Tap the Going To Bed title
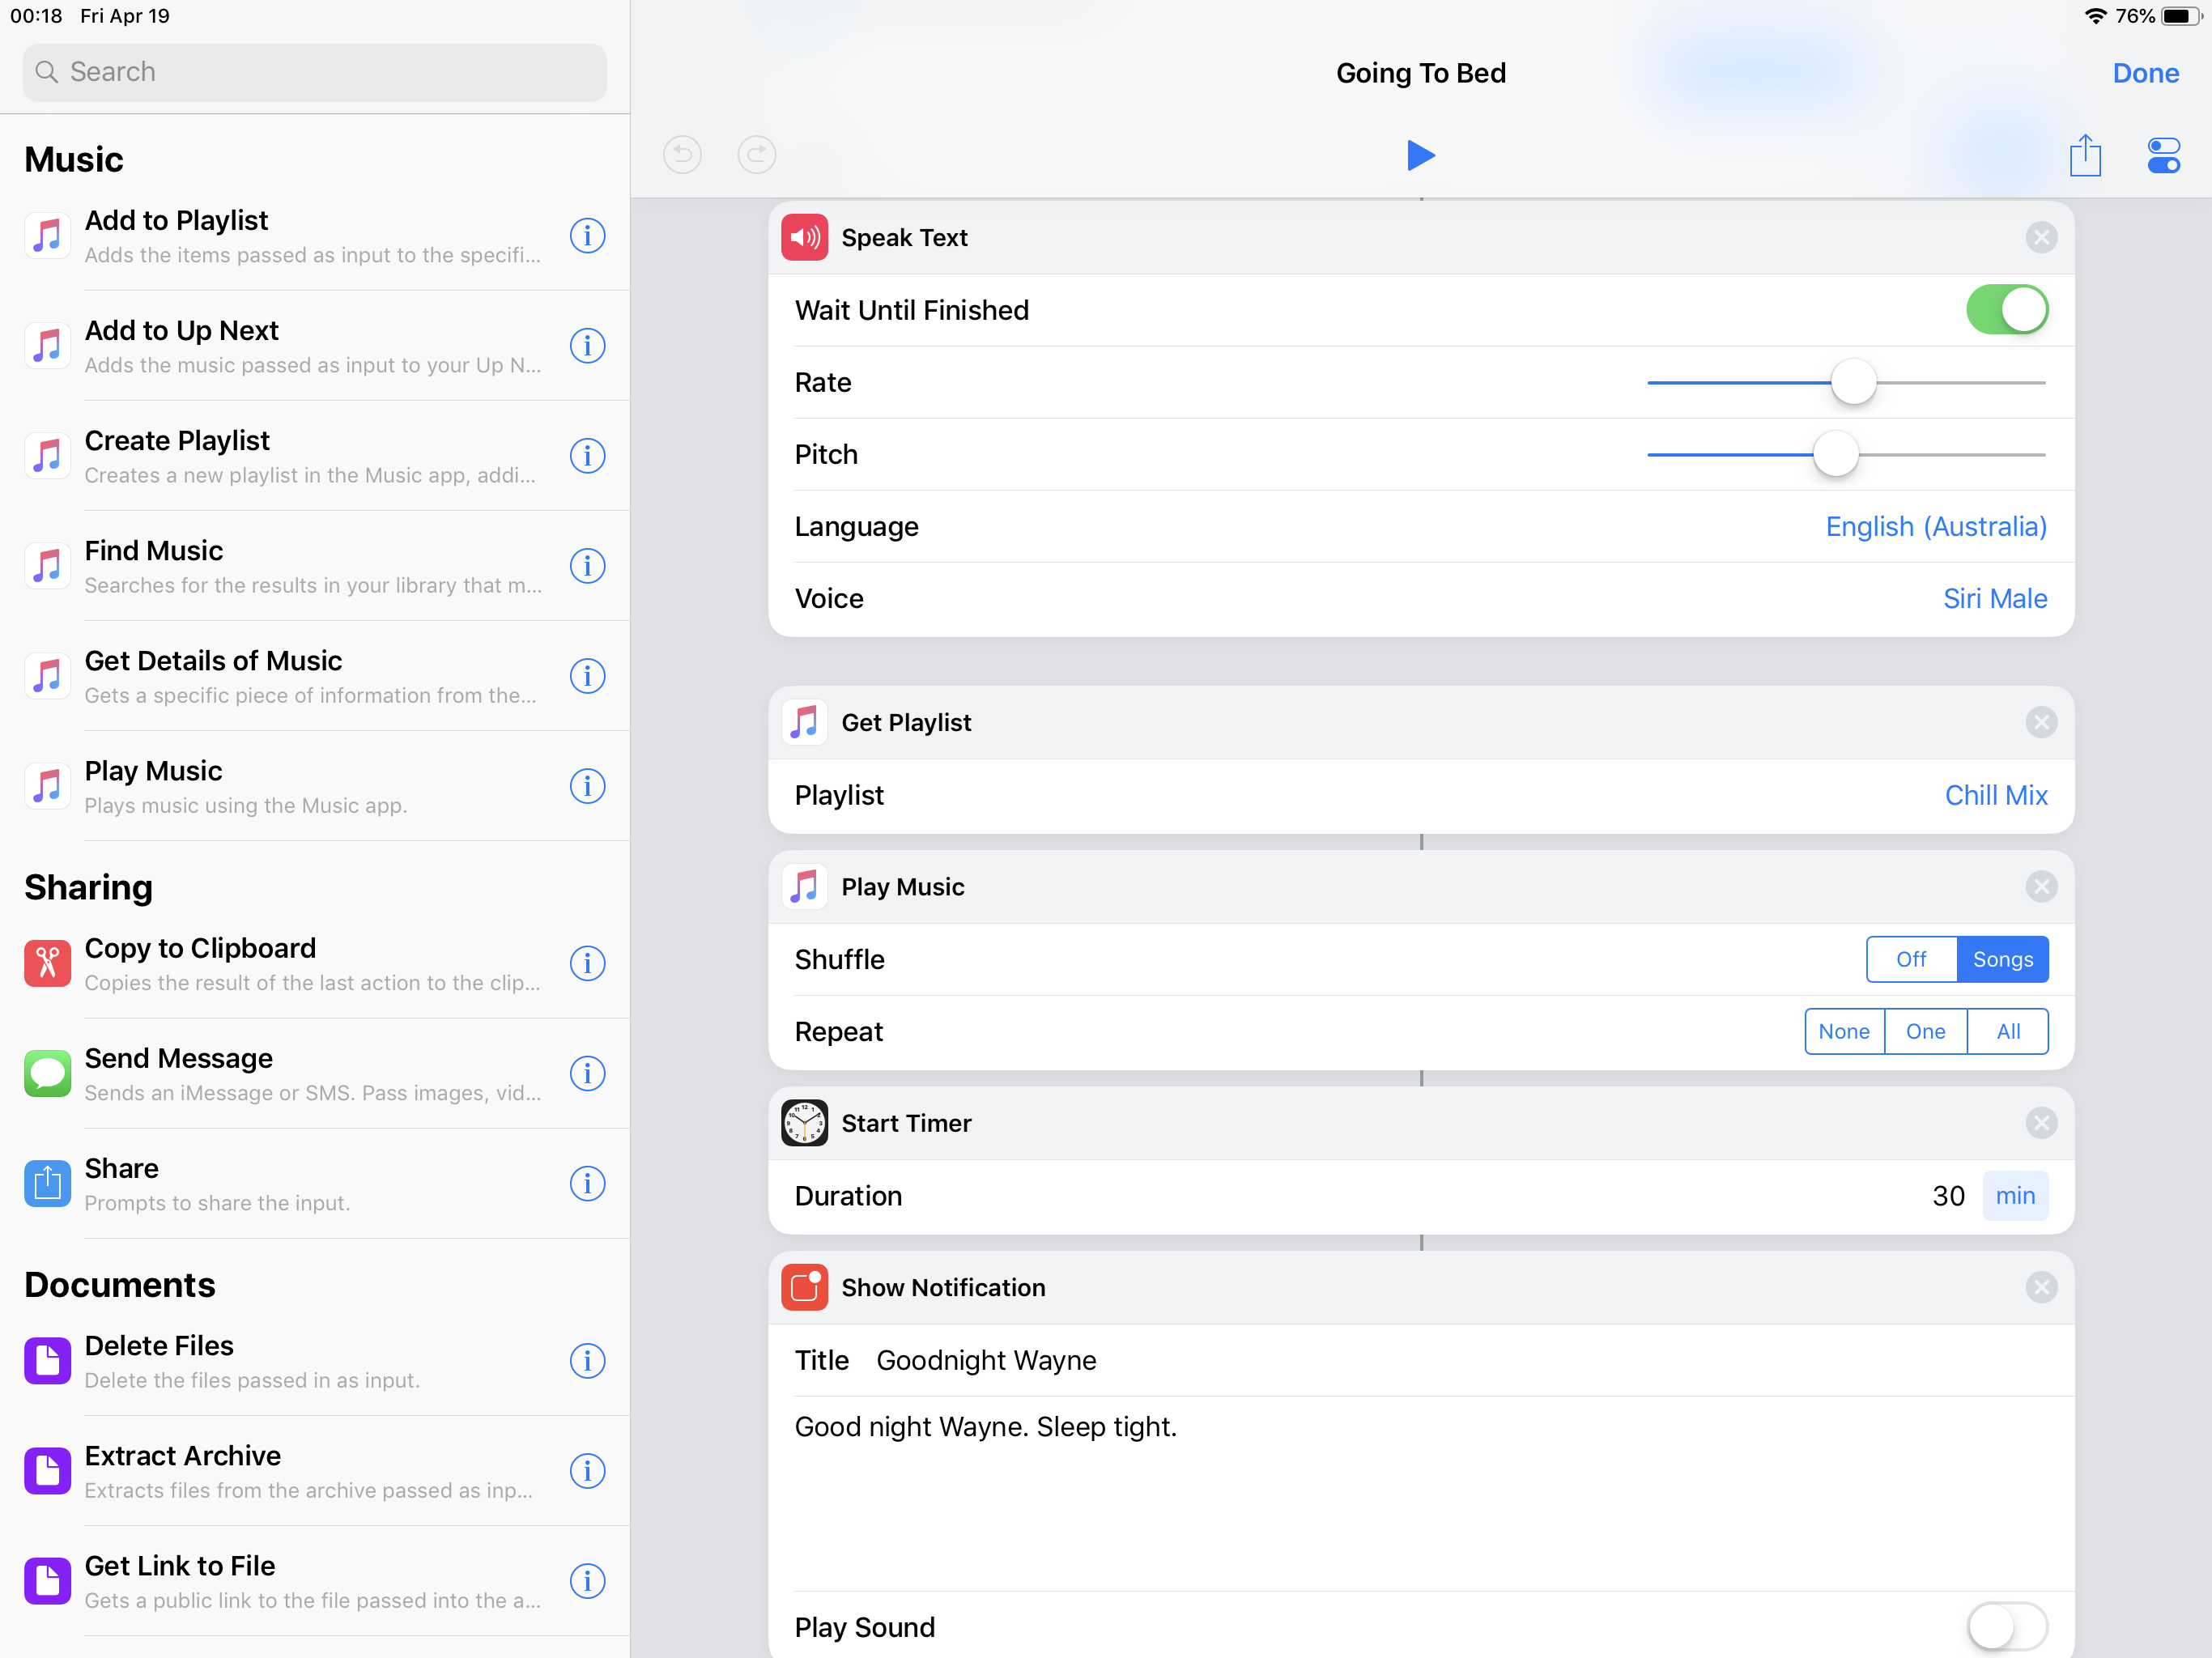The width and height of the screenshot is (2212, 1658). click(1421, 73)
